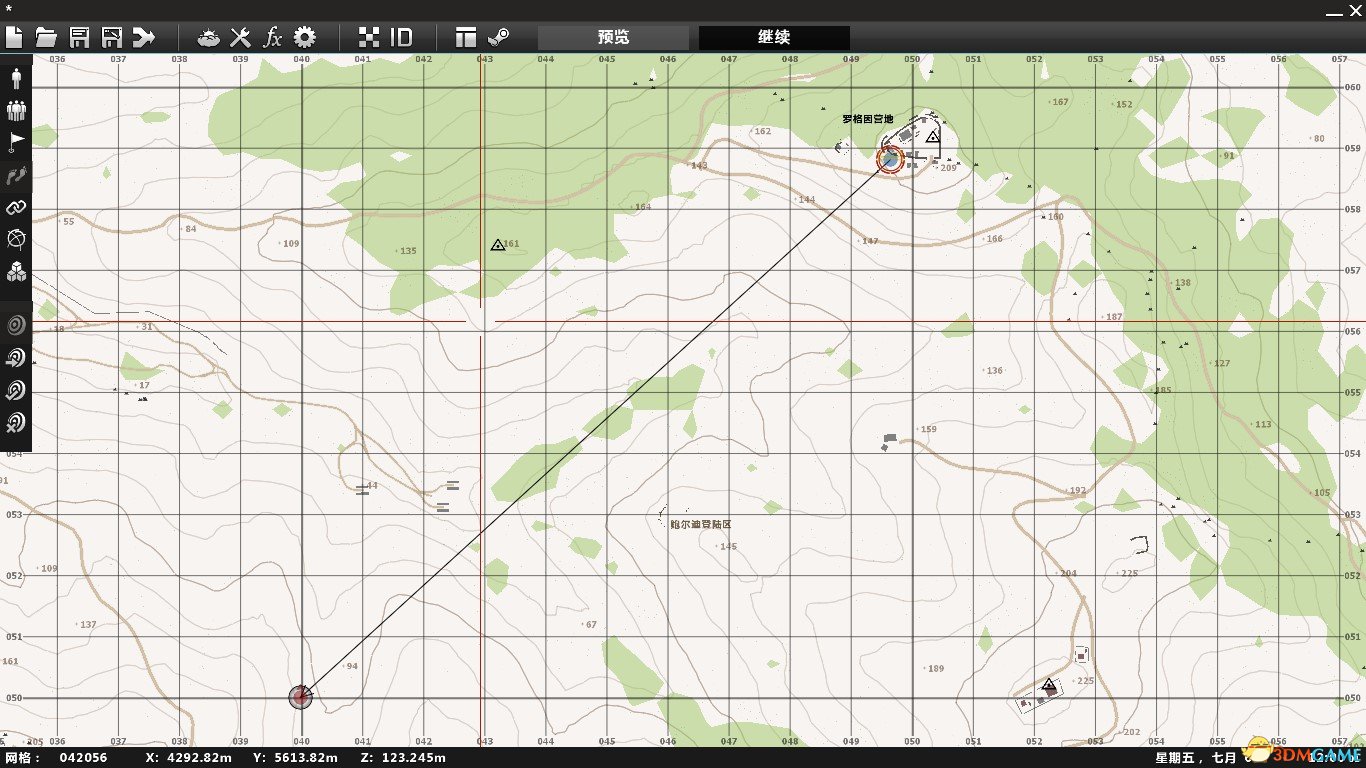Viewport: 1366px width, 768px height.
Task: Toggle the checkered map textures button
Action: click(x=369, y=38)
